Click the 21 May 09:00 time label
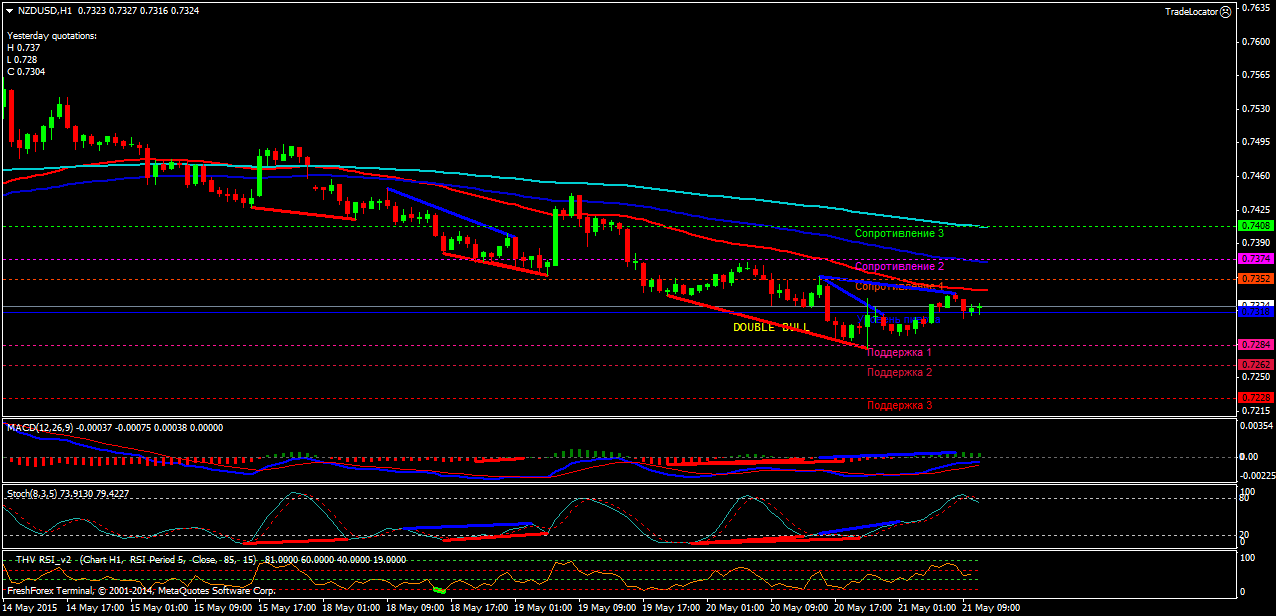 [991, 607]
